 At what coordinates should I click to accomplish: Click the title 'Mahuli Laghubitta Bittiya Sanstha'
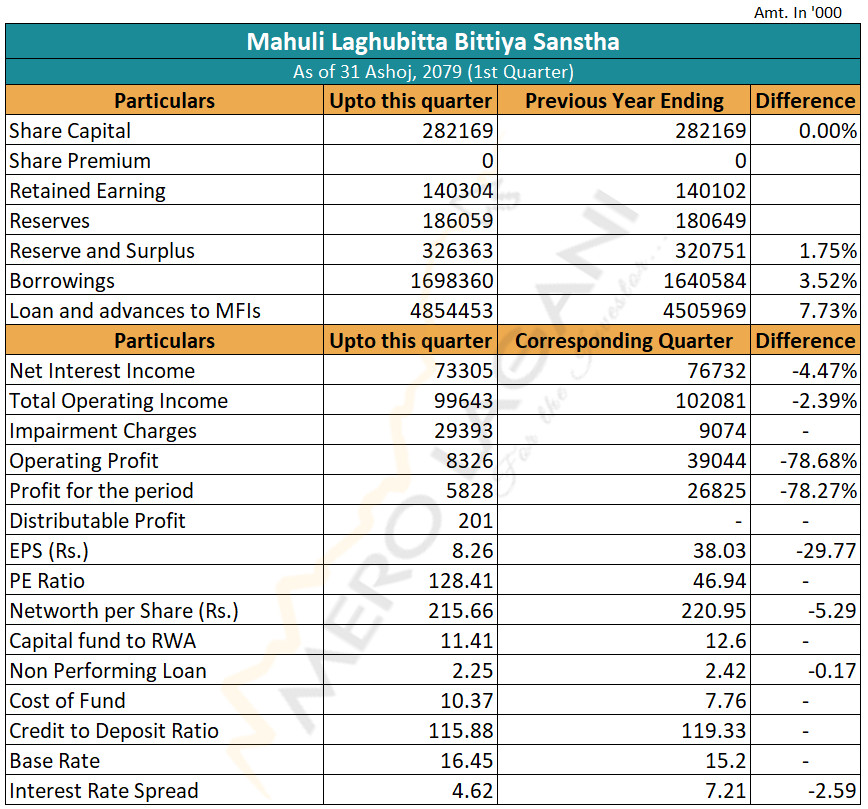click(432, 42)
